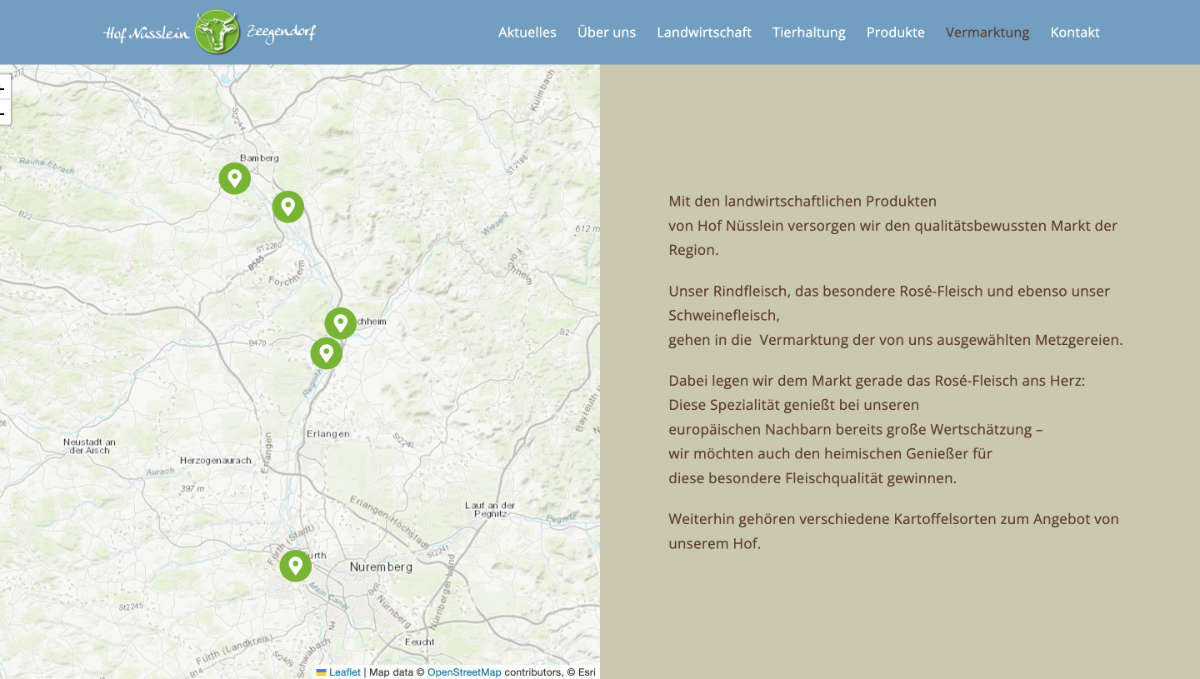Click the map marker near Fürth

[x=295, y=566]
